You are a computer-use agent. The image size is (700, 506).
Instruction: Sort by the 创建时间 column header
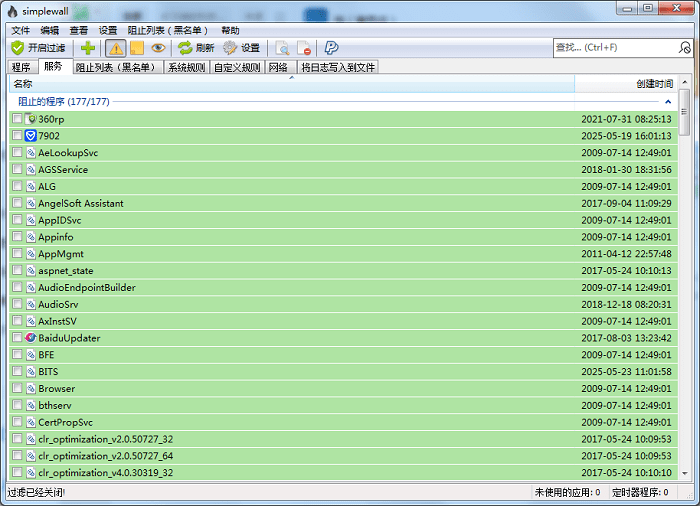click(x=654, y=84)
